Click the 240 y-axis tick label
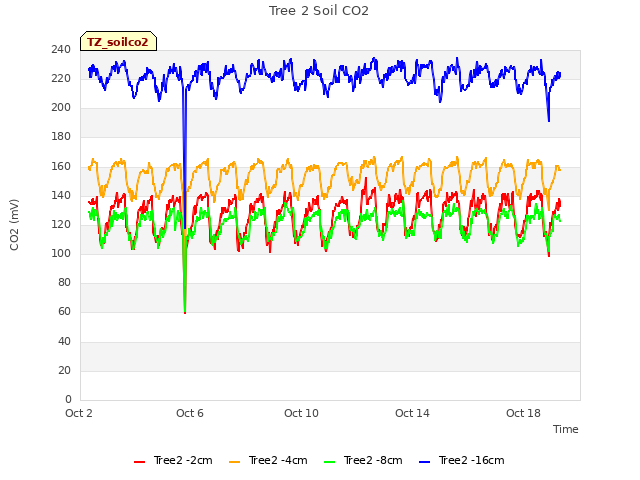Image resolution: width=640 pixels, height=480 pixels. [x=61, y=49]
